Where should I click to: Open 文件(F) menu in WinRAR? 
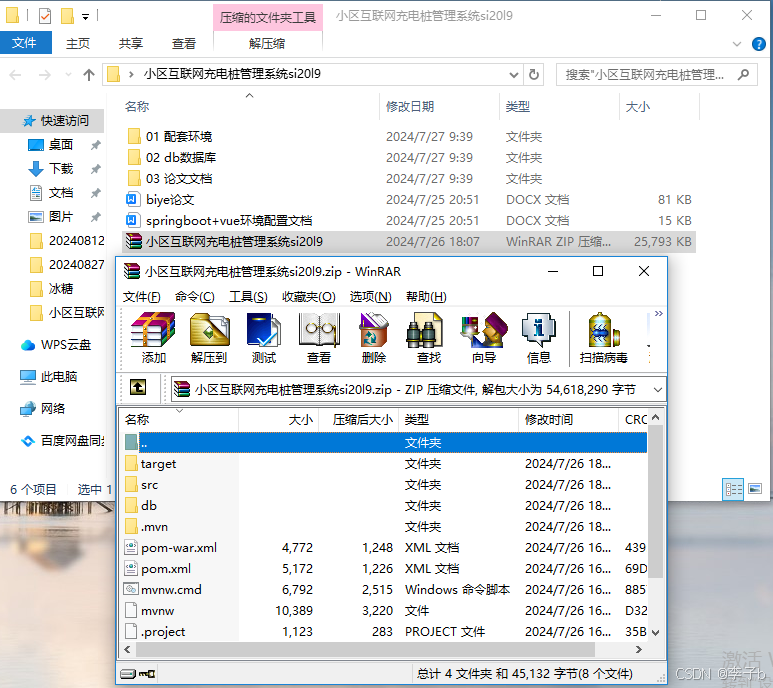click(x=141, y=297)
